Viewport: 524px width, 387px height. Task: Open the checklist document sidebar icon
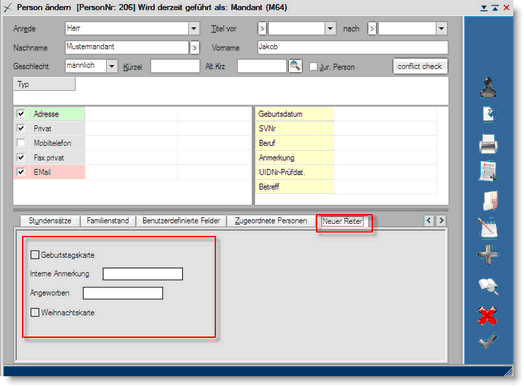(488, 171)
